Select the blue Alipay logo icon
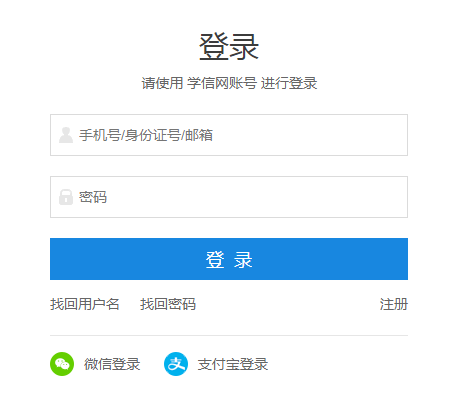The image size is (454, 394). pos(176,364)
